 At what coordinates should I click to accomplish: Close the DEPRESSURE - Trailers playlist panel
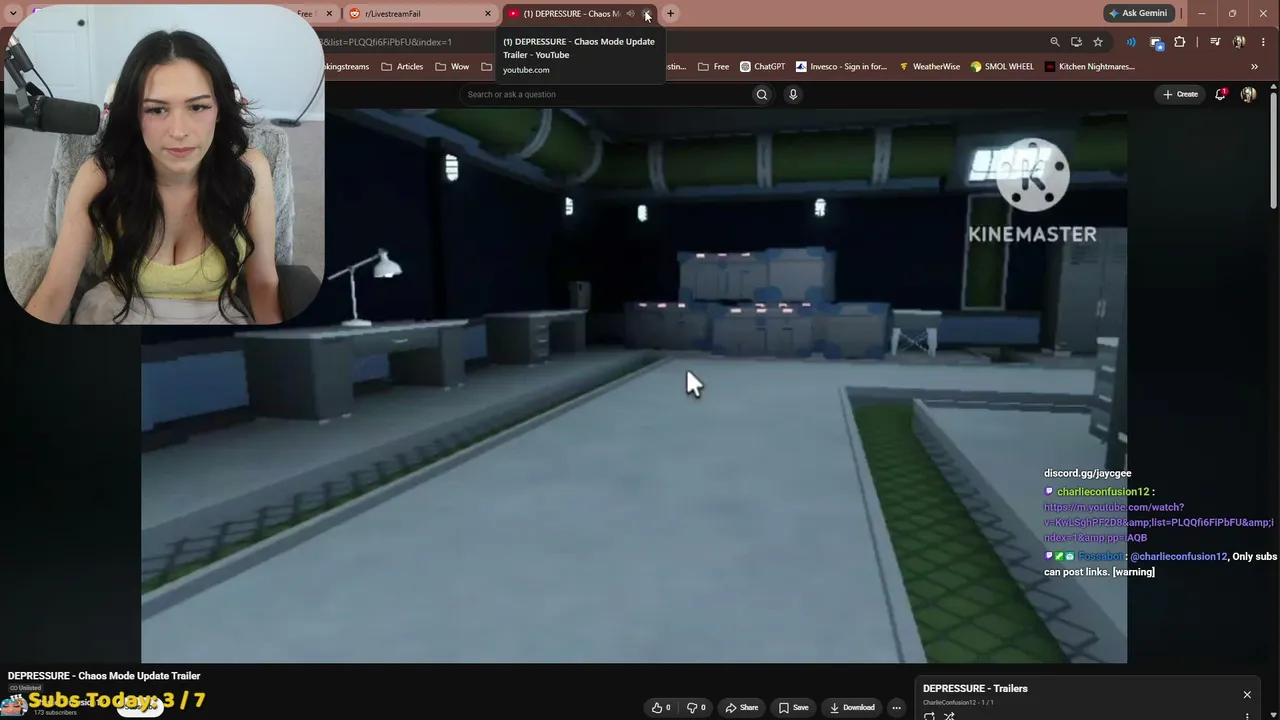[x=1247, y=695]
